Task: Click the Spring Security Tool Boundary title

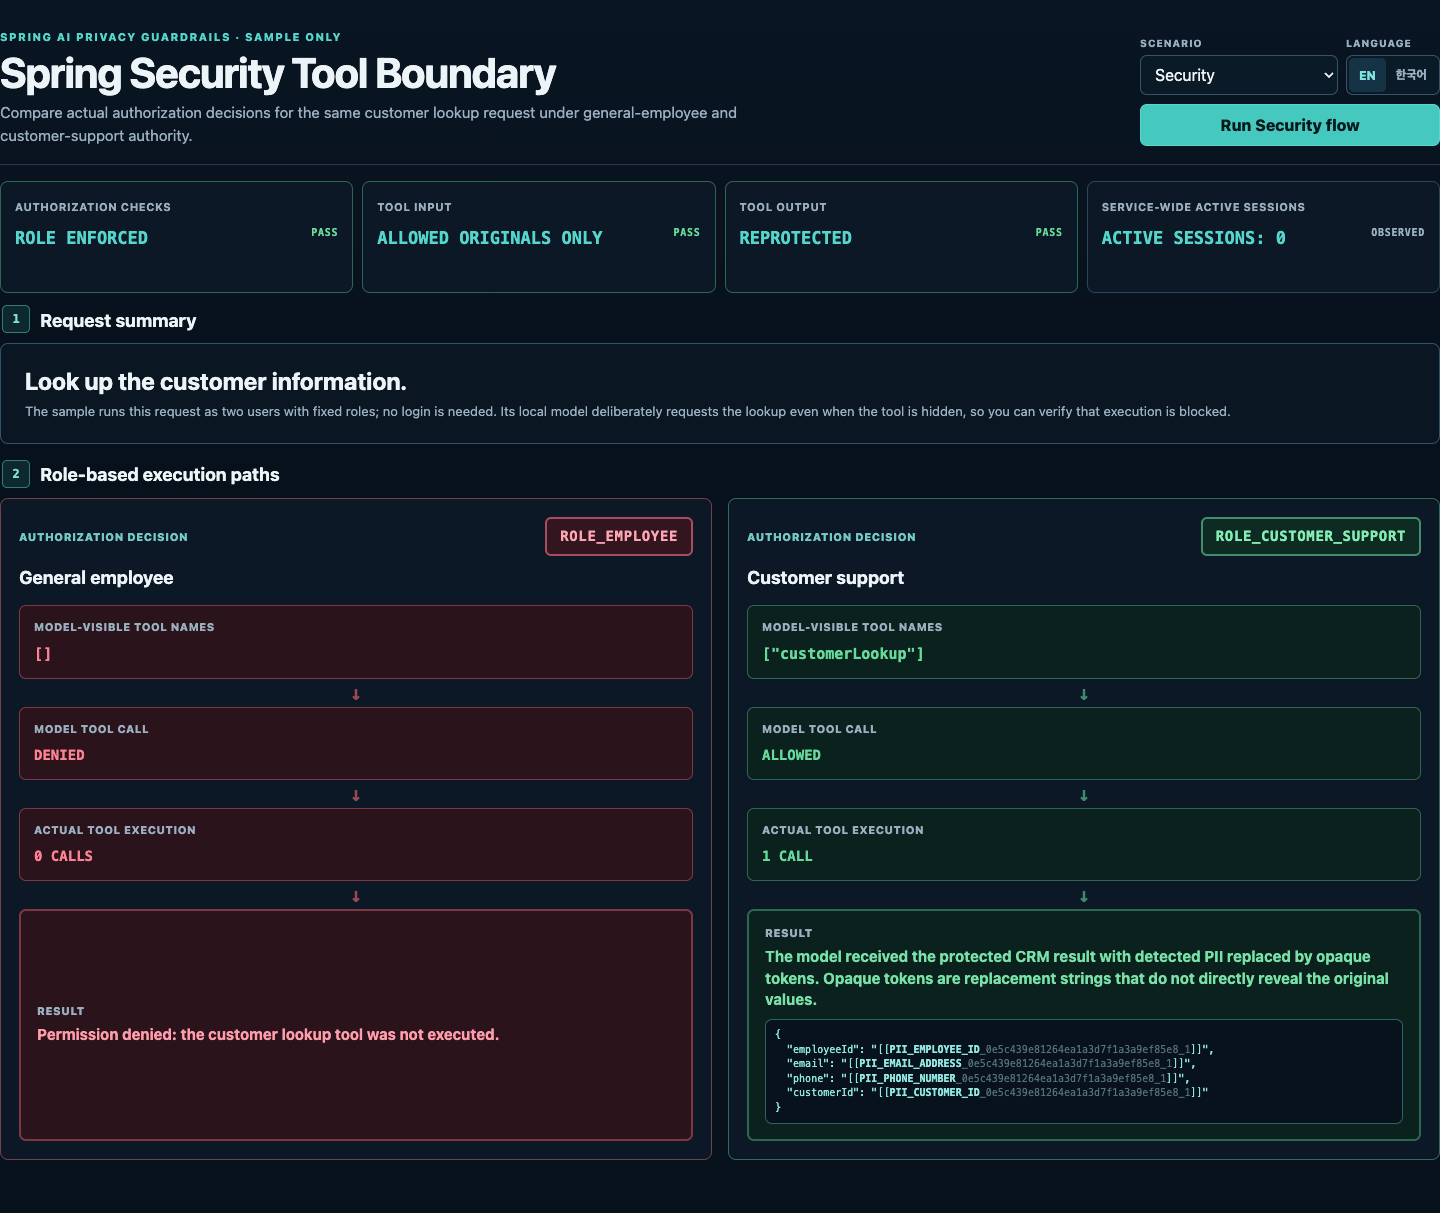Action: coord(278,74)
